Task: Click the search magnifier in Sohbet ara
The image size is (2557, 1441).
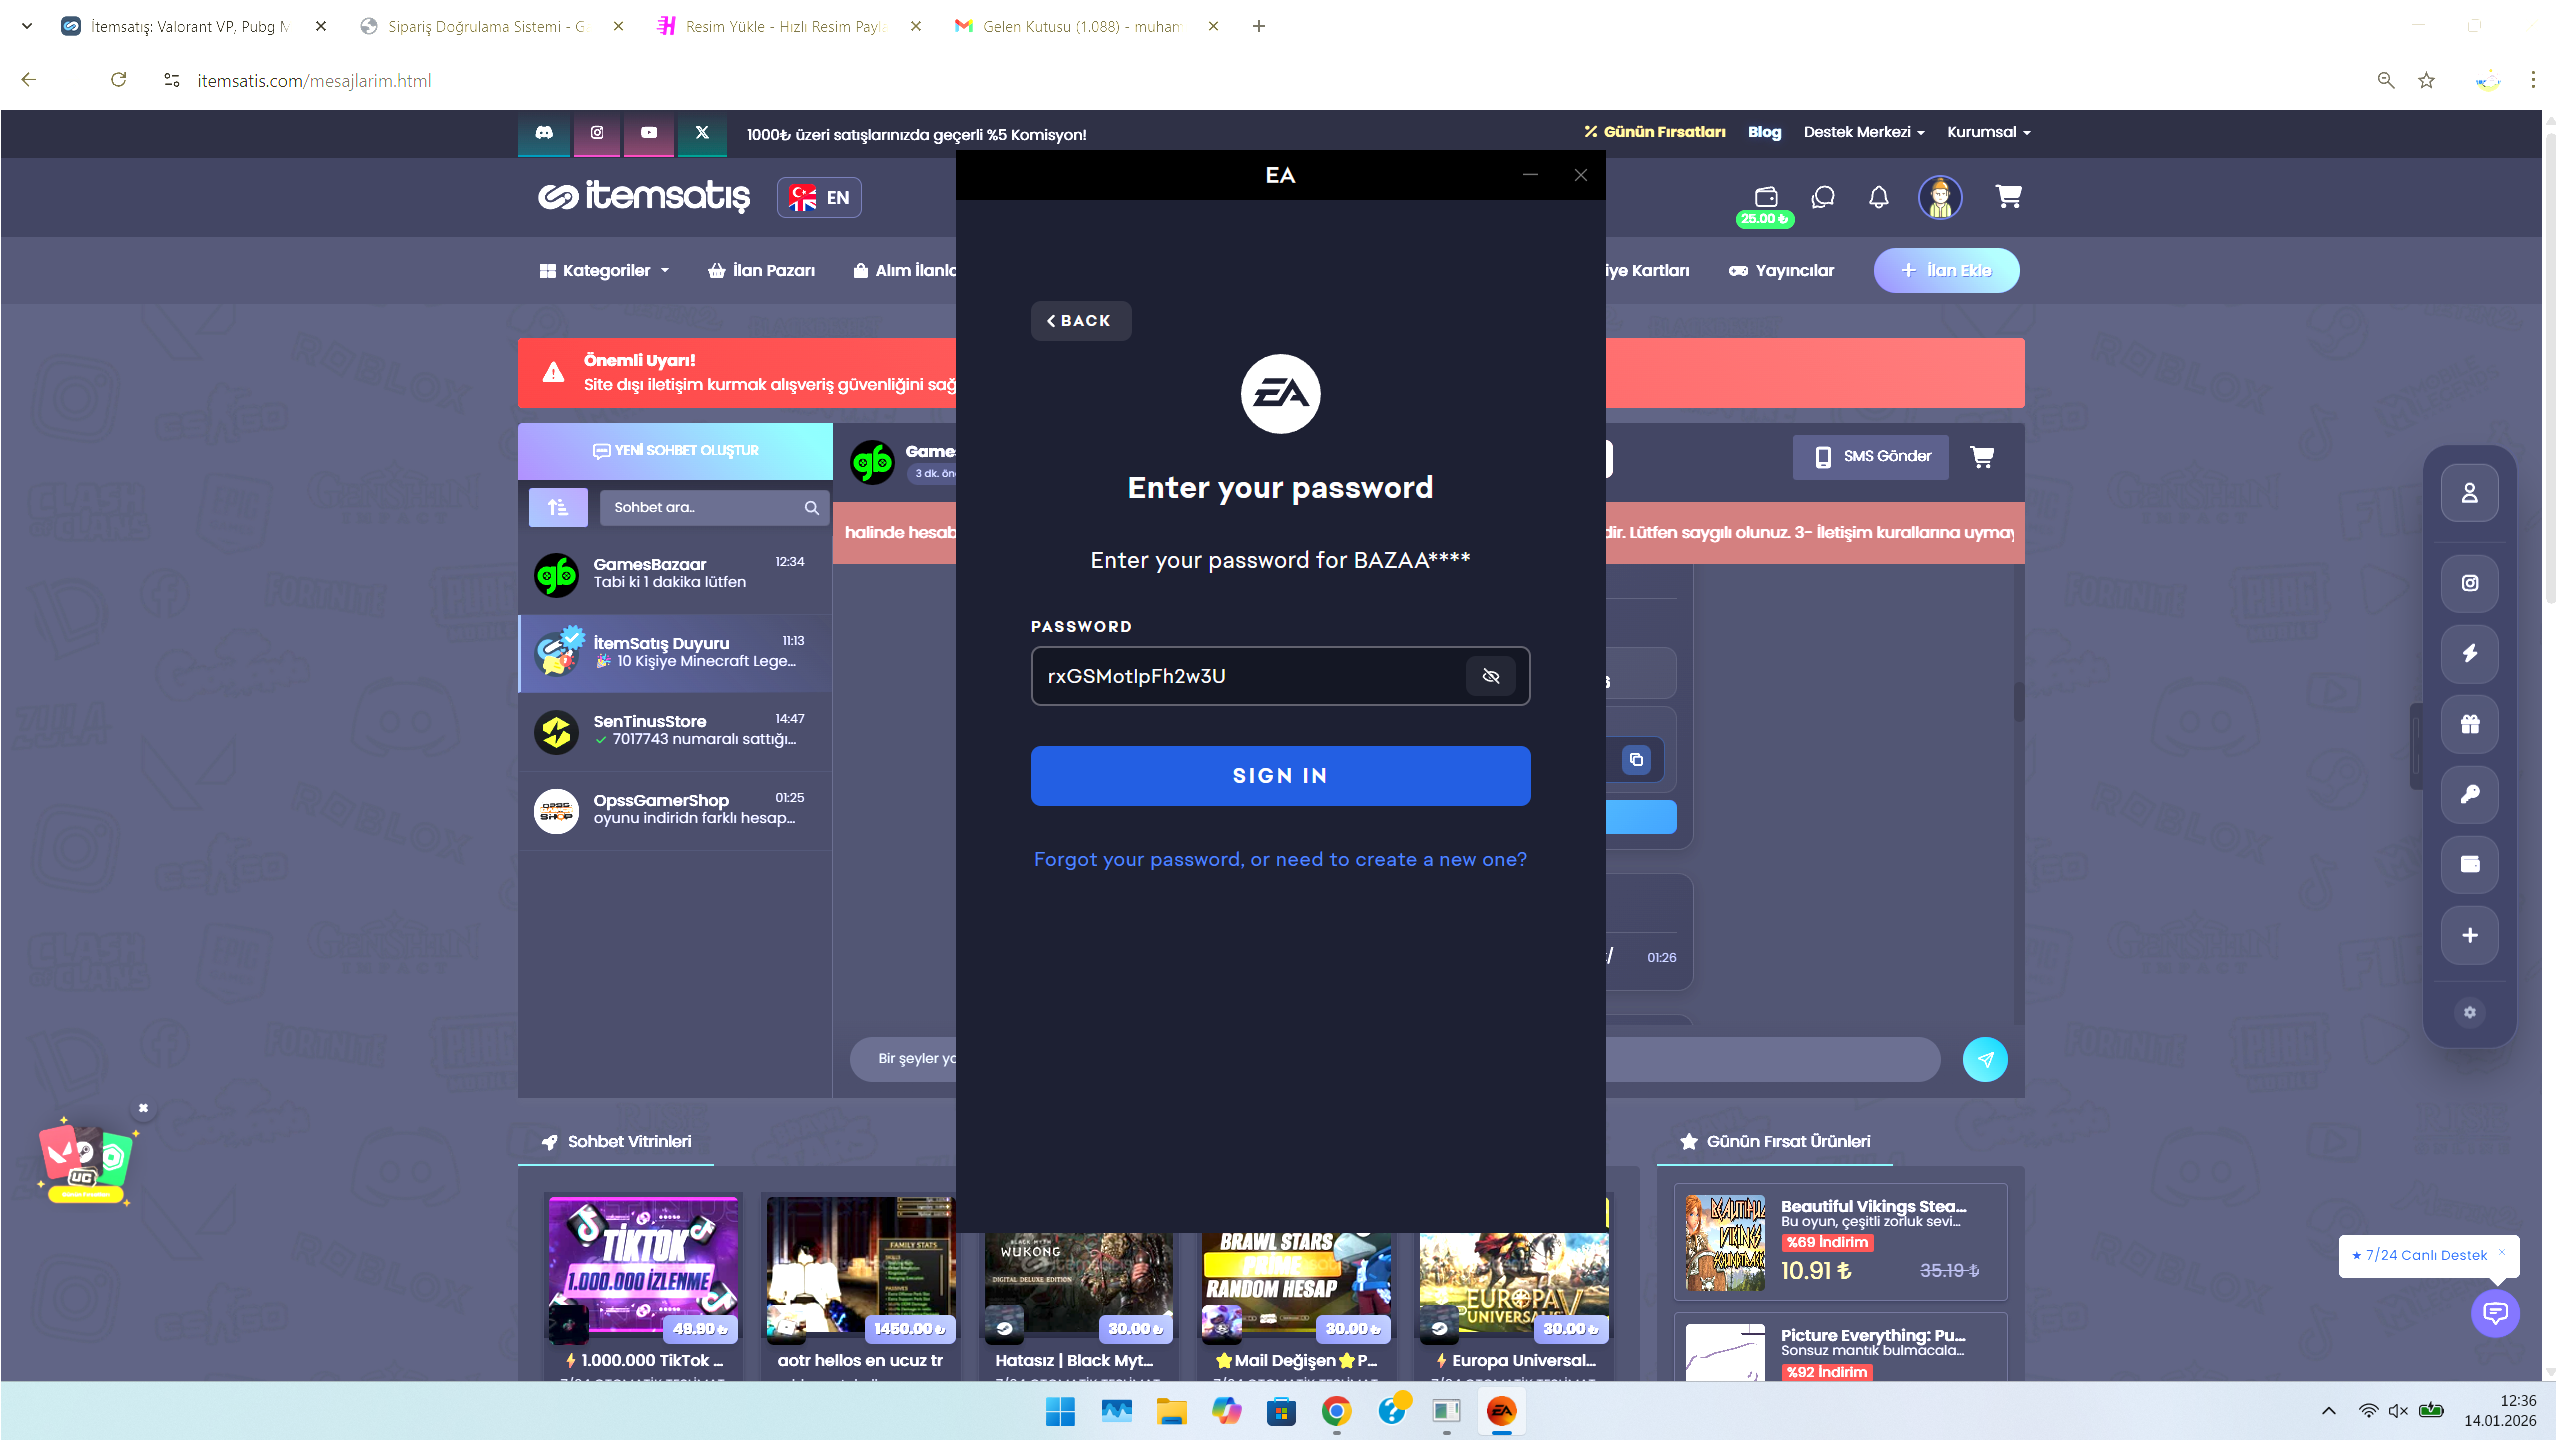Action: 812,508
